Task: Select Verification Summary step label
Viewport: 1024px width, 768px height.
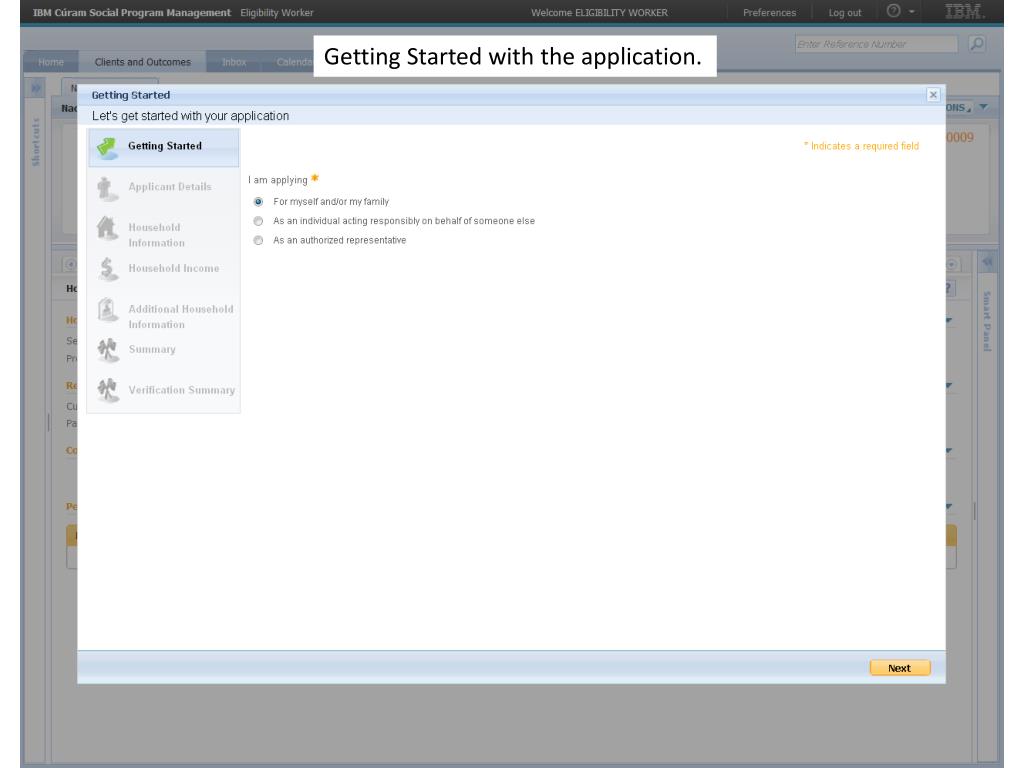Action: (x=182, y=390)
